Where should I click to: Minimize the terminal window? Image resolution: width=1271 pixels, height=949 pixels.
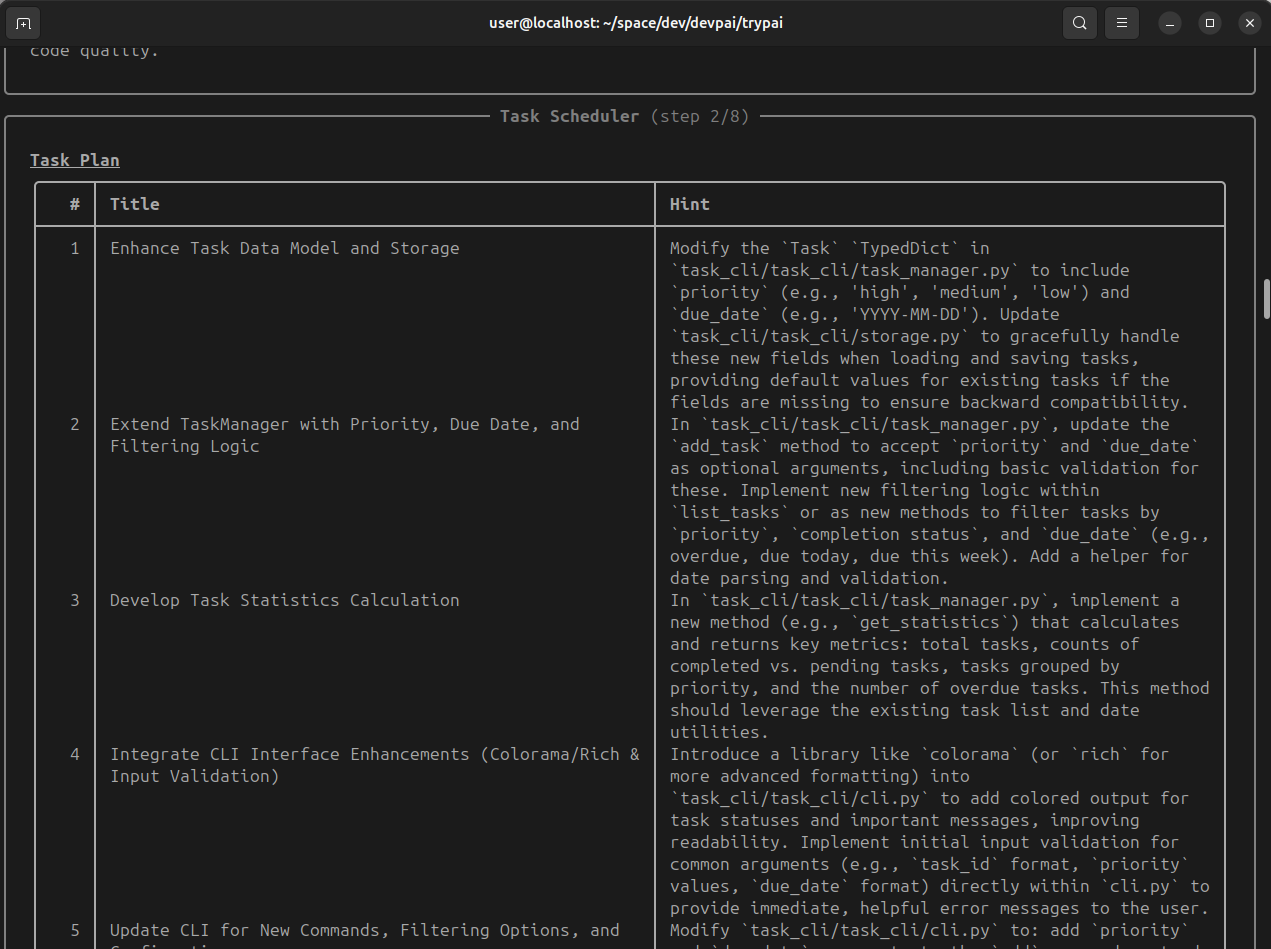coord(1170,23)
